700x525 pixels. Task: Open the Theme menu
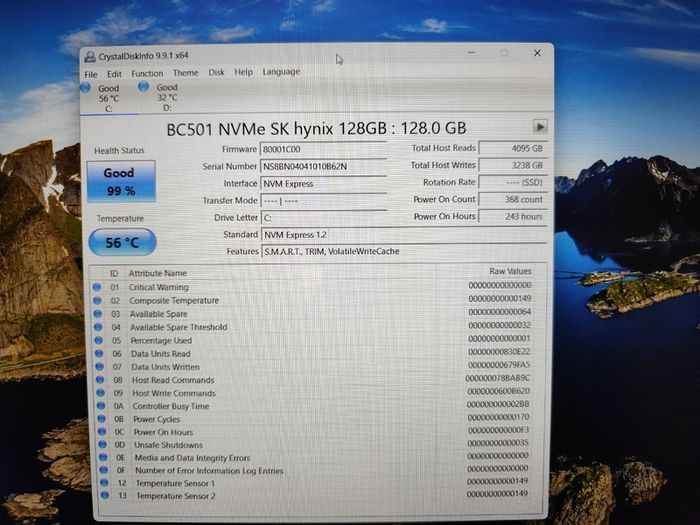(185, 72)
